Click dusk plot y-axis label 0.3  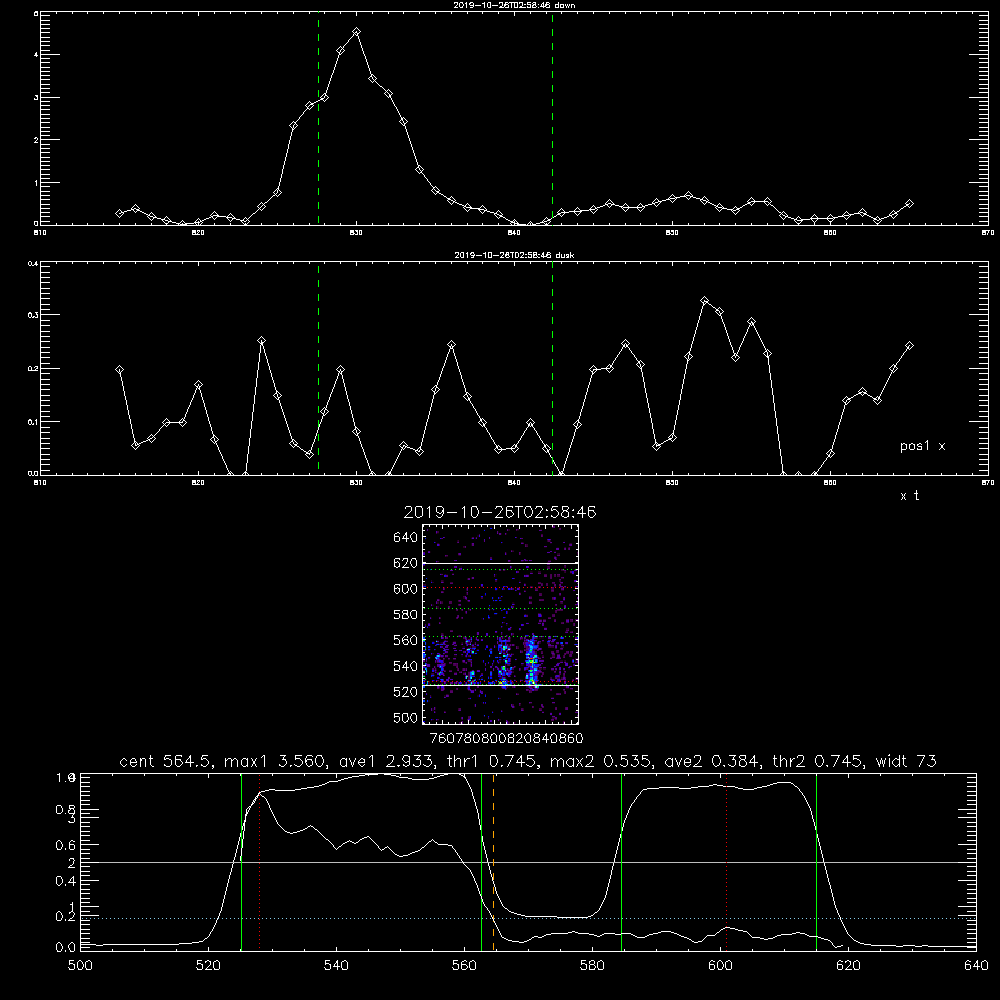33,315
